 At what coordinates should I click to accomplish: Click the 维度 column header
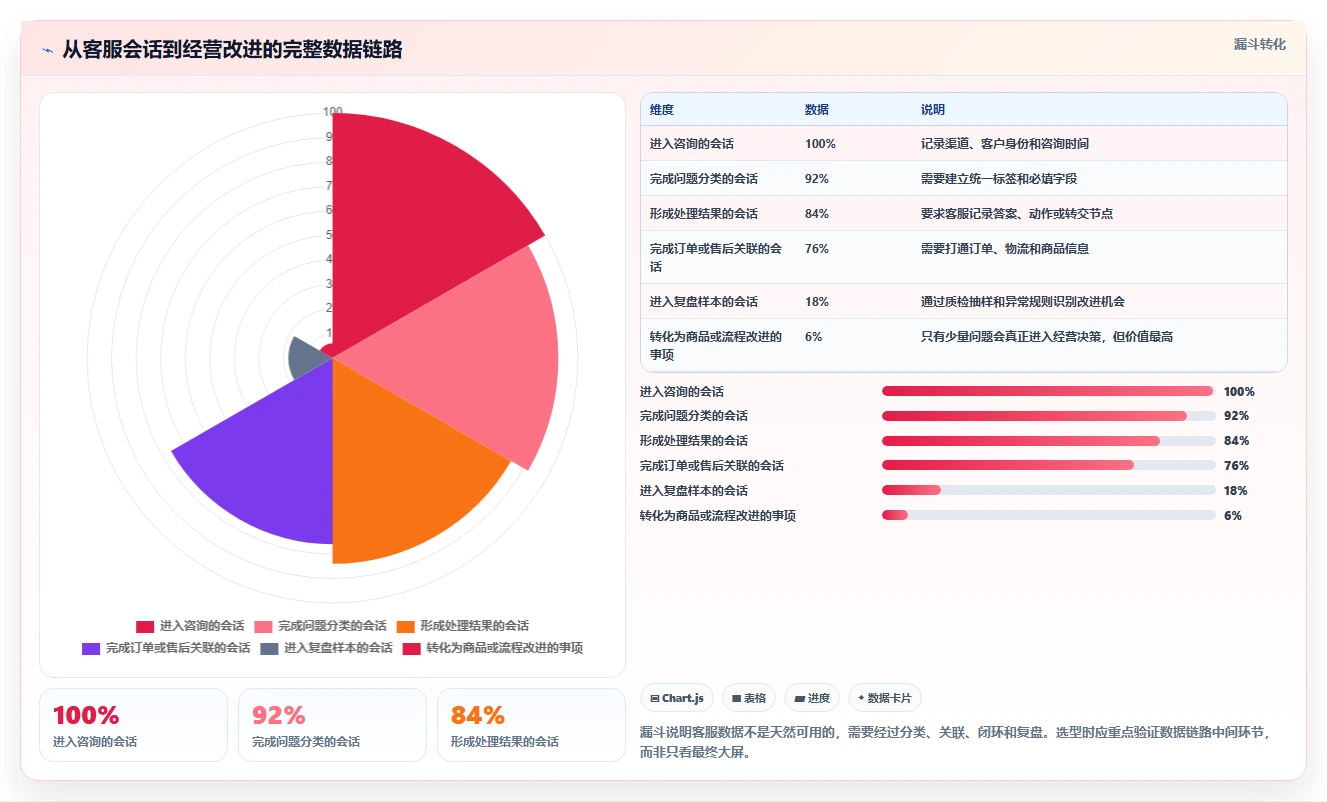[x=662, y=110]
